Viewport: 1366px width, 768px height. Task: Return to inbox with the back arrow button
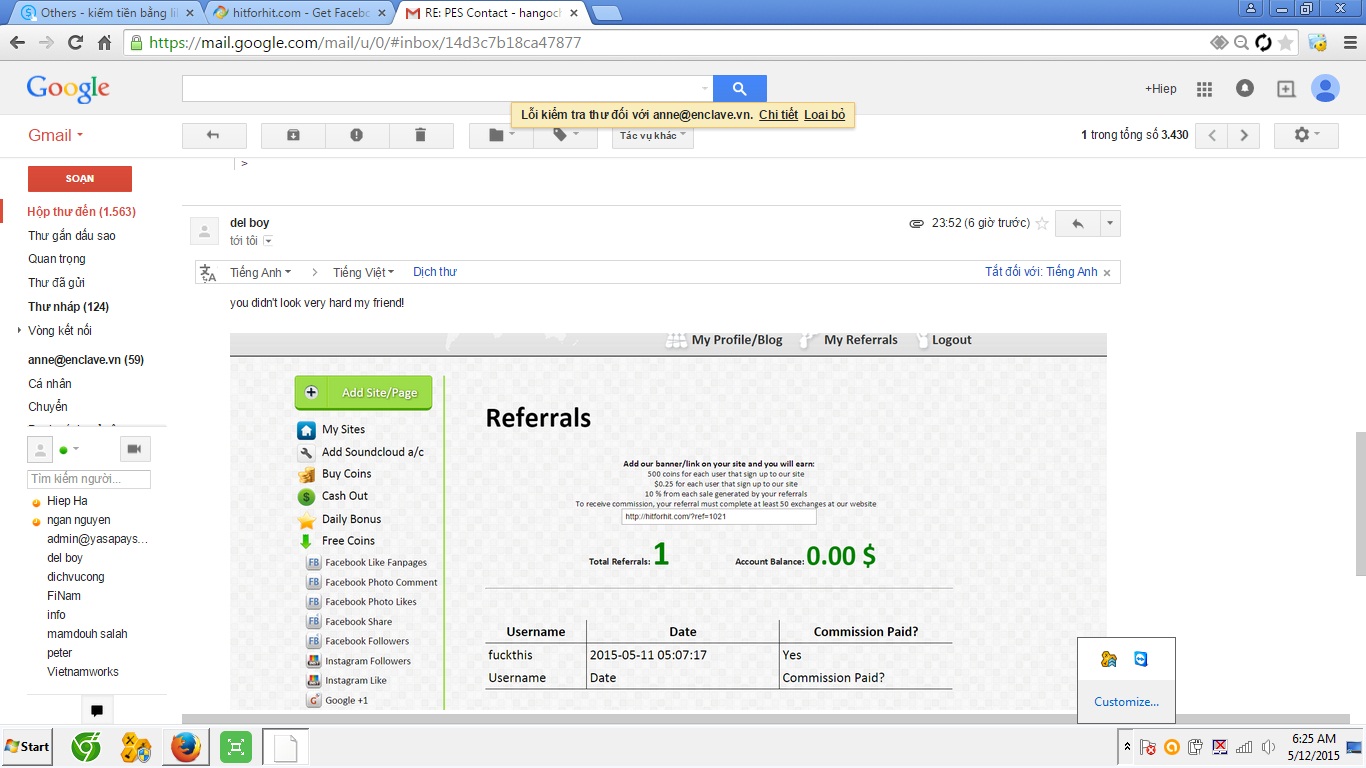click(214, 135)
